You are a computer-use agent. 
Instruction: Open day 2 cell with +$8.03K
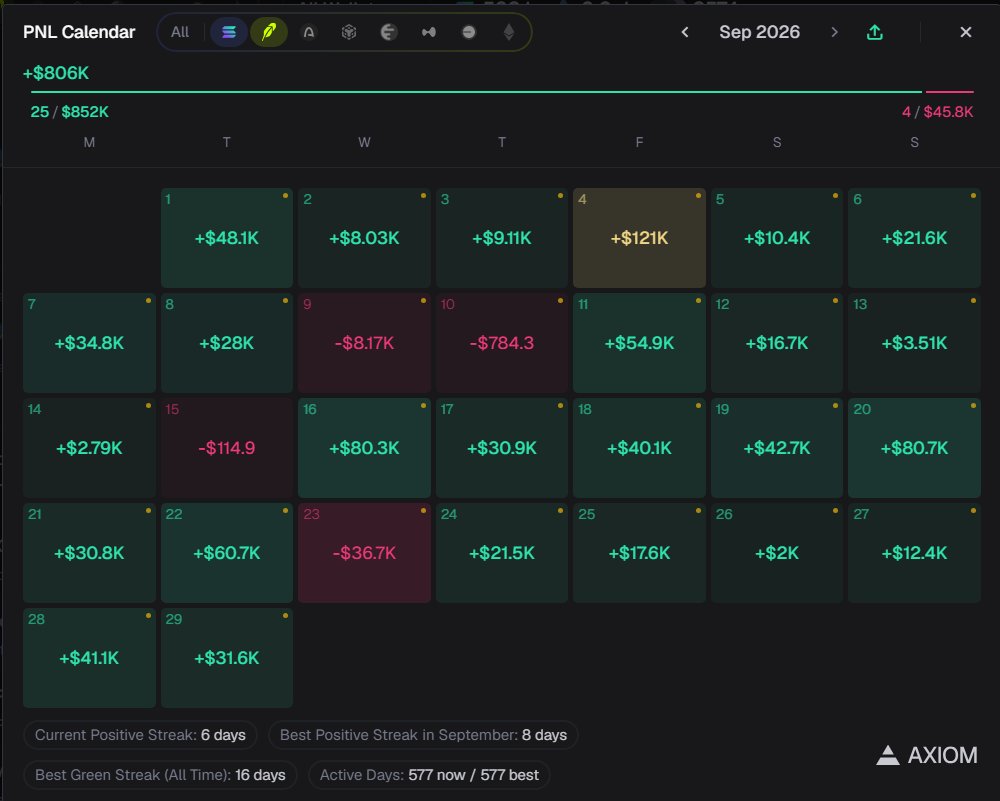click(x=364, y=238)
